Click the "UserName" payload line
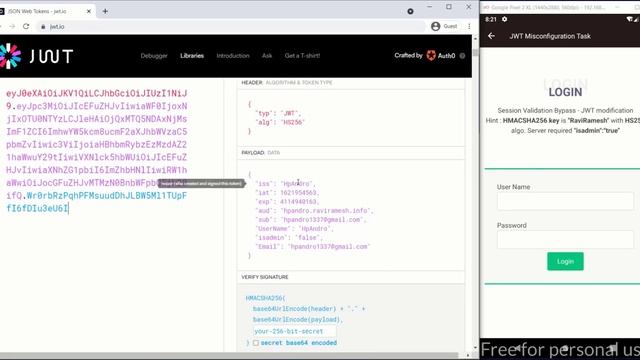Screen dimensions: 640x360 click(x=294, y=229)
